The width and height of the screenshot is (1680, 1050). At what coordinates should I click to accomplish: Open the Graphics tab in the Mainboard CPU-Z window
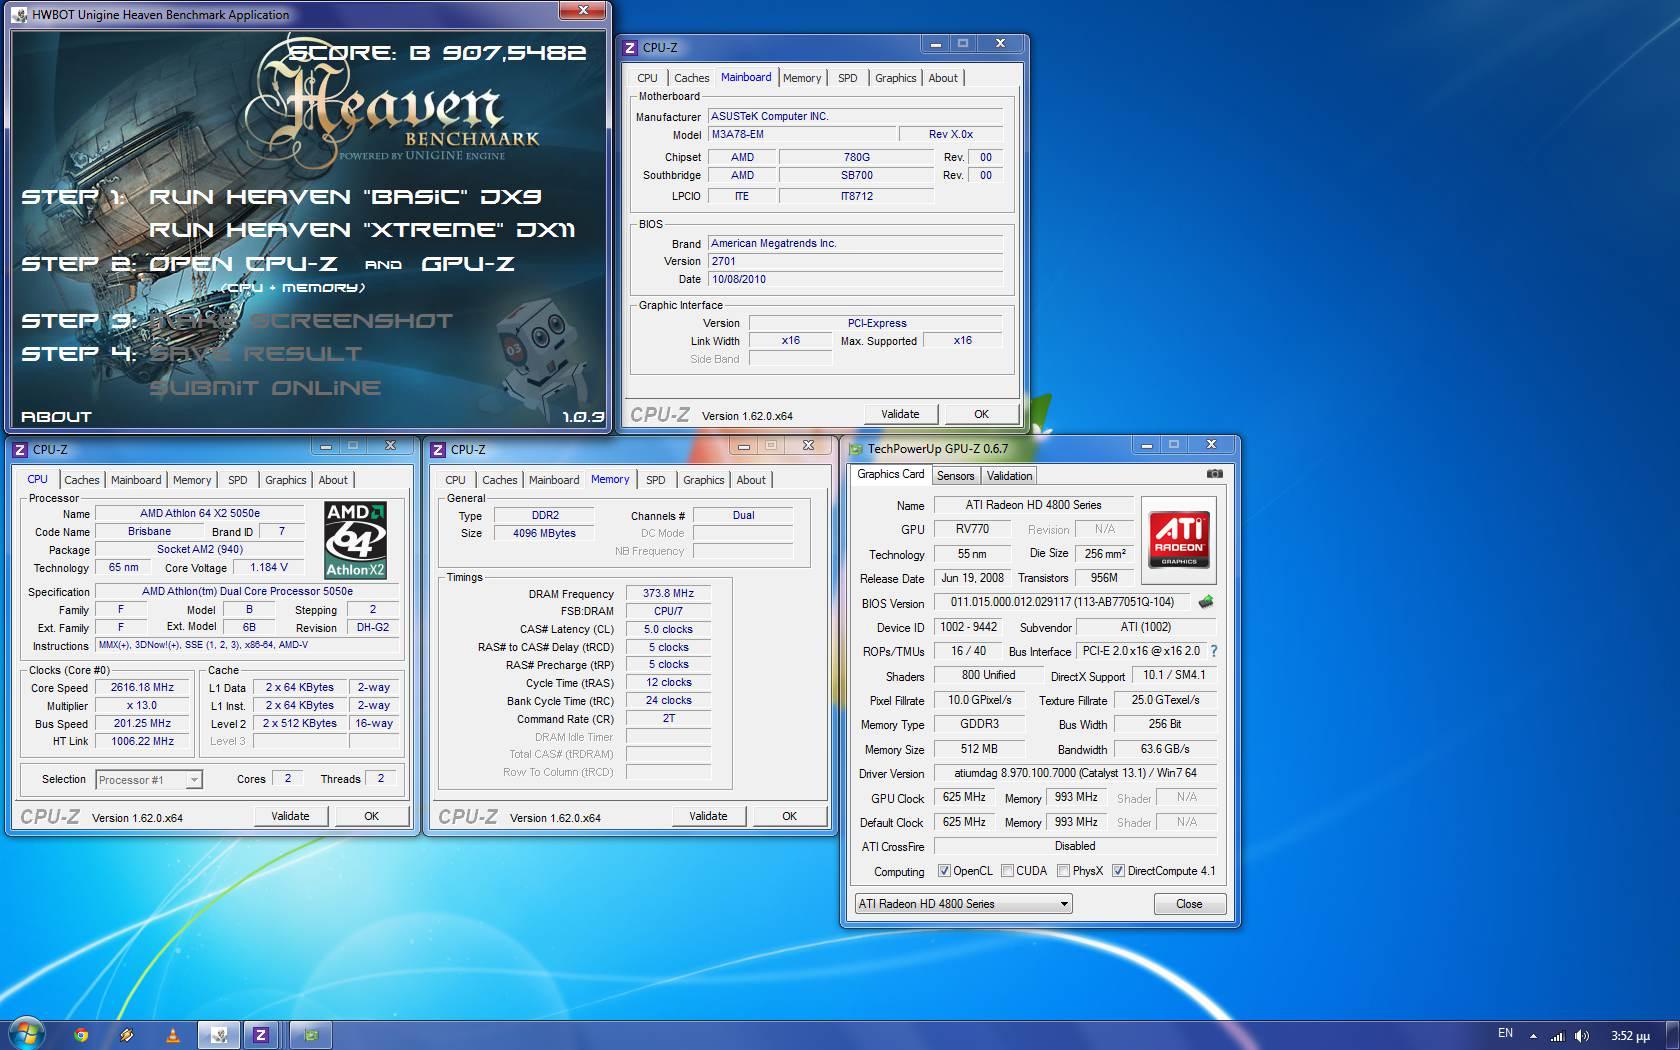895,78
